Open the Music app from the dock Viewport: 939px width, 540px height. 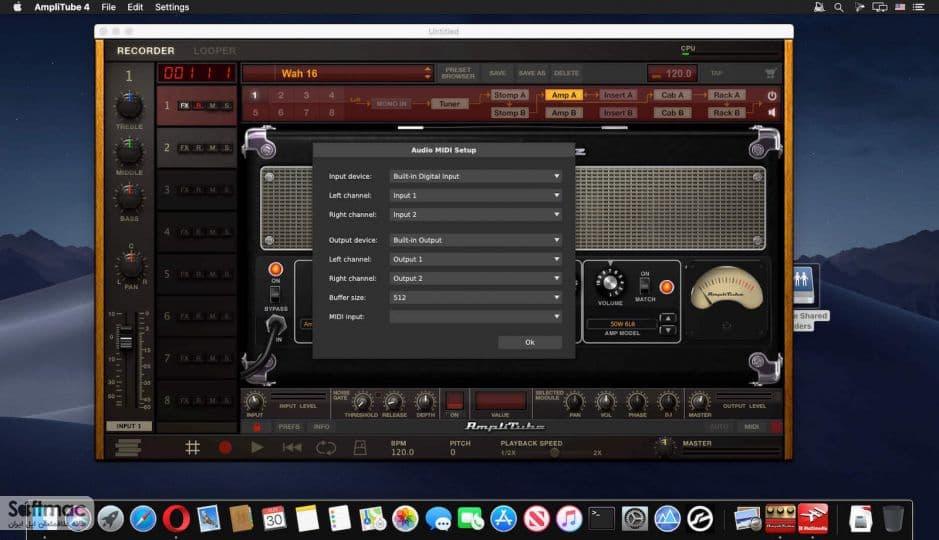pyautogui.click(x=569, y=518)
